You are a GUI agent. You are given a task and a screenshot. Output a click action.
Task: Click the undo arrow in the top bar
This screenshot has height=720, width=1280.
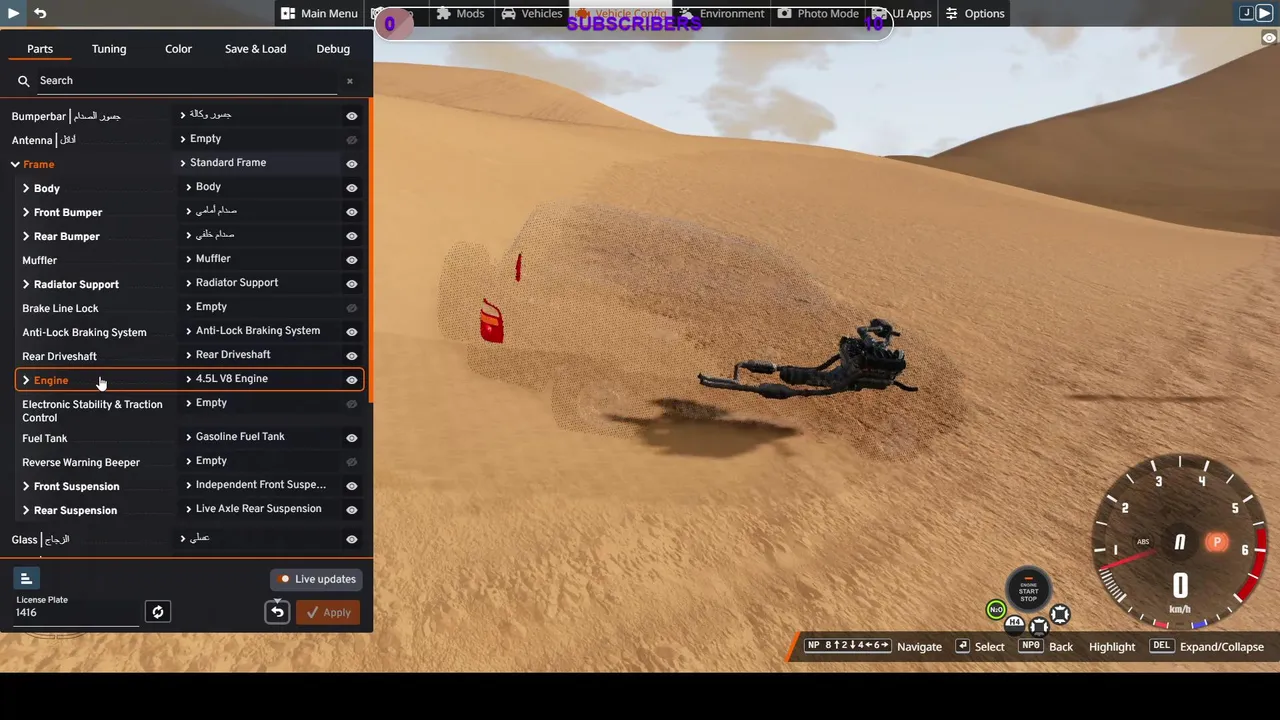(x=40, y=13)
